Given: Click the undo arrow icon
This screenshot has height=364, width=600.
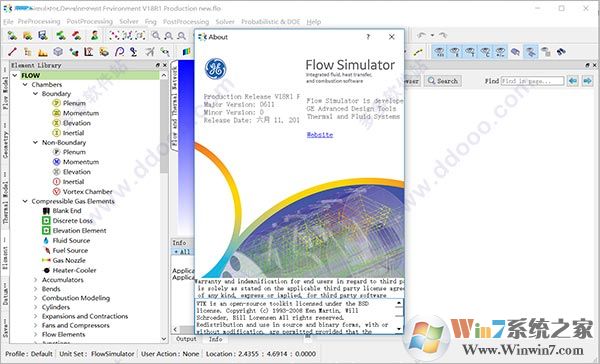Looking at the screenshot, I should coord(422,35).
